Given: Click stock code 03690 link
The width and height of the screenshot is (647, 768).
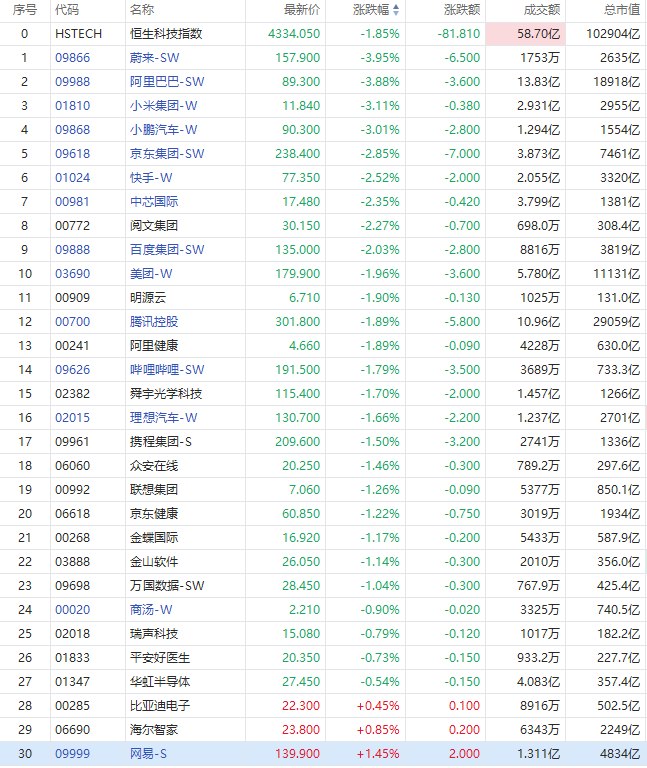Looking at the screenshot, I should pos(72,274).
